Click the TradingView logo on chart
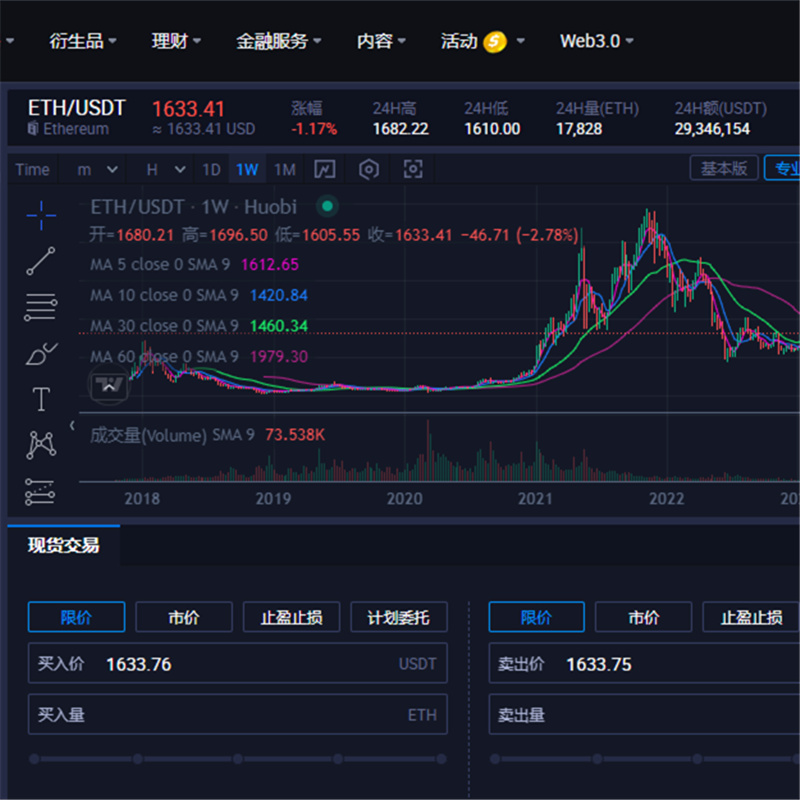Image resolution: width=800 pixels, height=800 pixels. [109, 385]
